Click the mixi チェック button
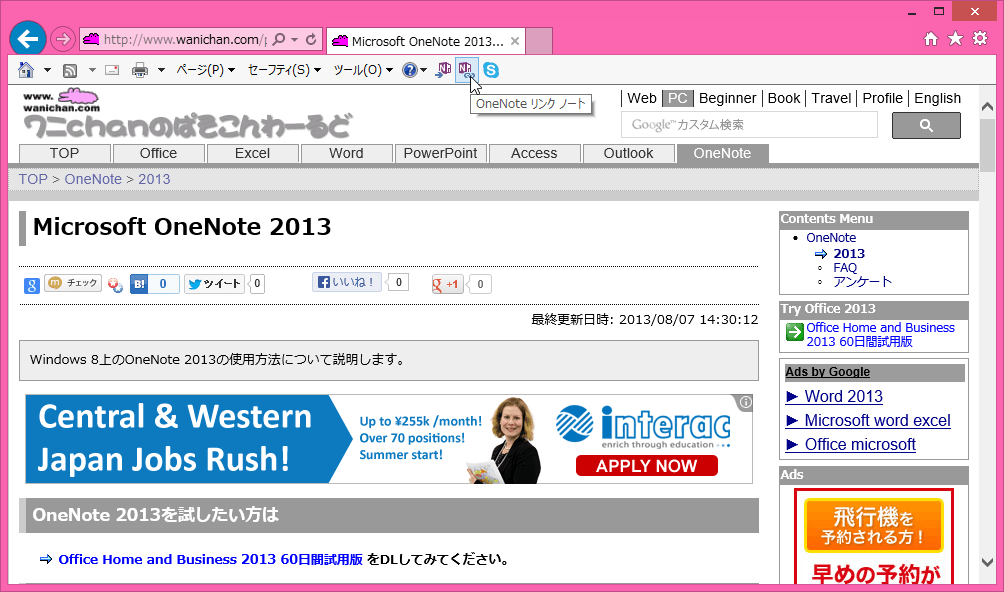Viewport: 1004px width, 592px height. (x=73, y=283)
